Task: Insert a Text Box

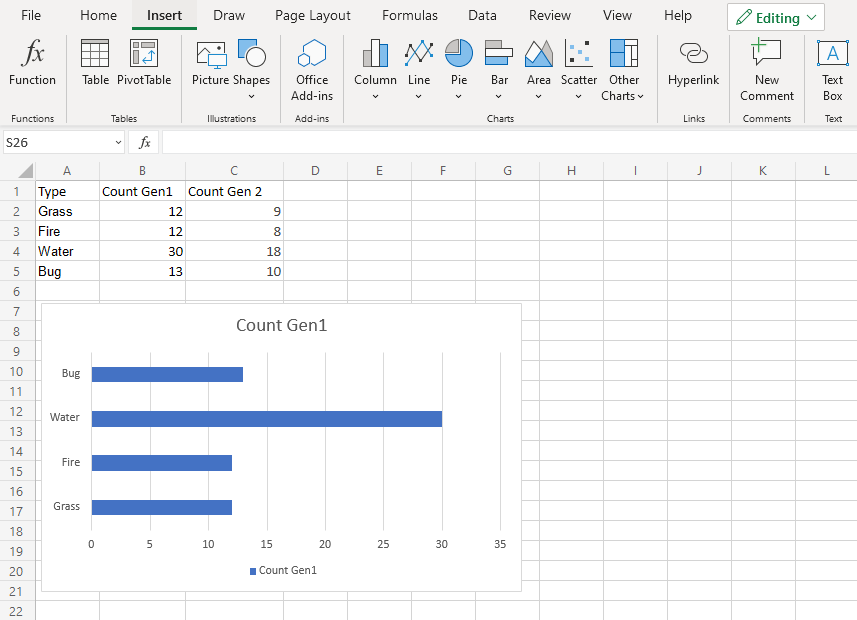Action: coord(832,68)
